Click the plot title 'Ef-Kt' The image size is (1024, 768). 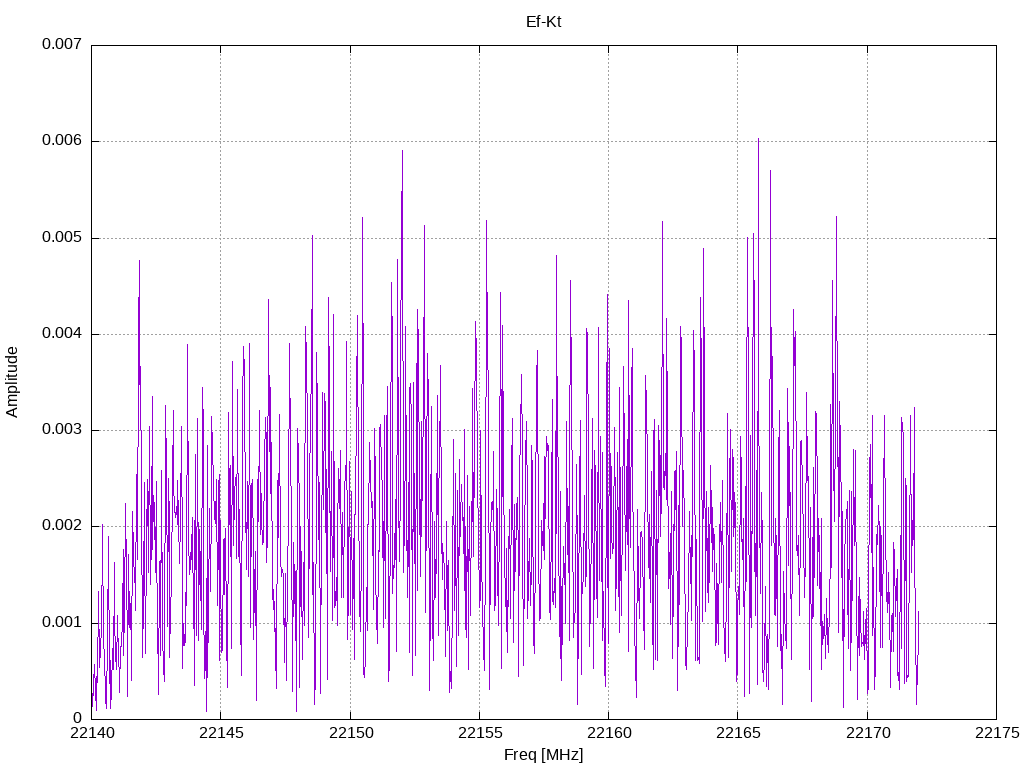click(543, 22)
